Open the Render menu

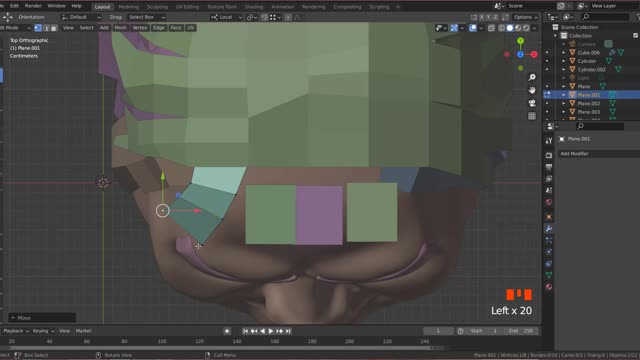(33, 6)
